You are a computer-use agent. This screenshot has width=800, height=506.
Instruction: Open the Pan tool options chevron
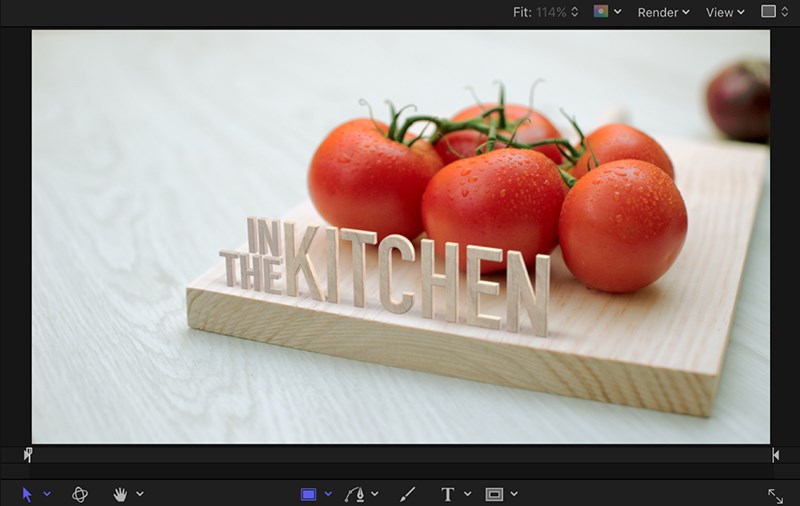pyautogui.click(x=140, y=494)
